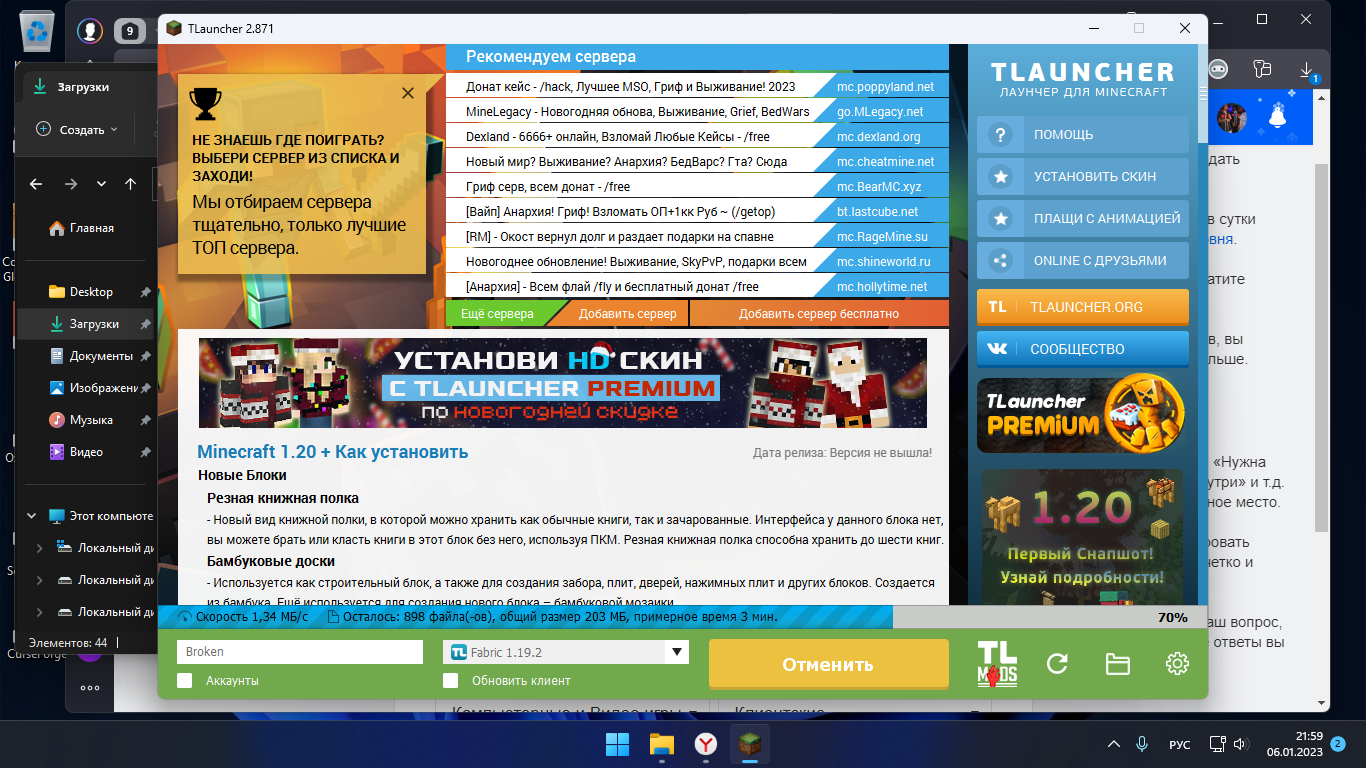This screenshot has height=768, width=1366.
Task: Open the launcher settings gear icon
Action: pos(1177,663)
